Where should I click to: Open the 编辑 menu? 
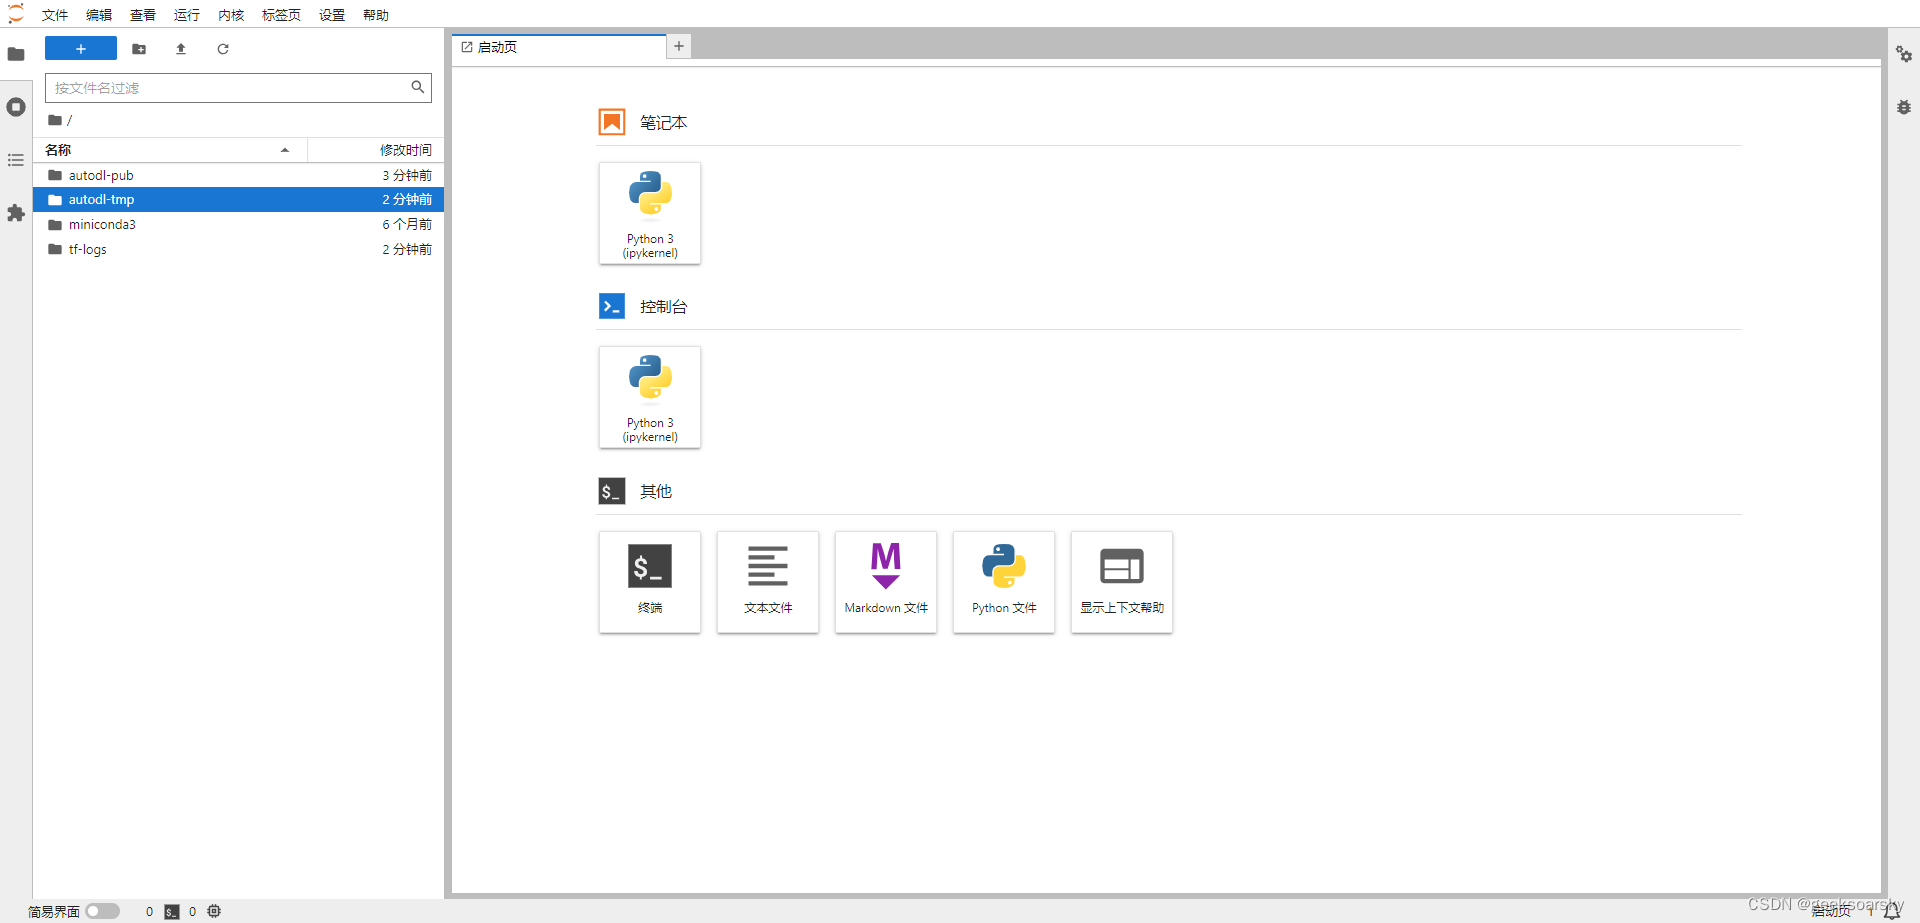tap(99, 15)
